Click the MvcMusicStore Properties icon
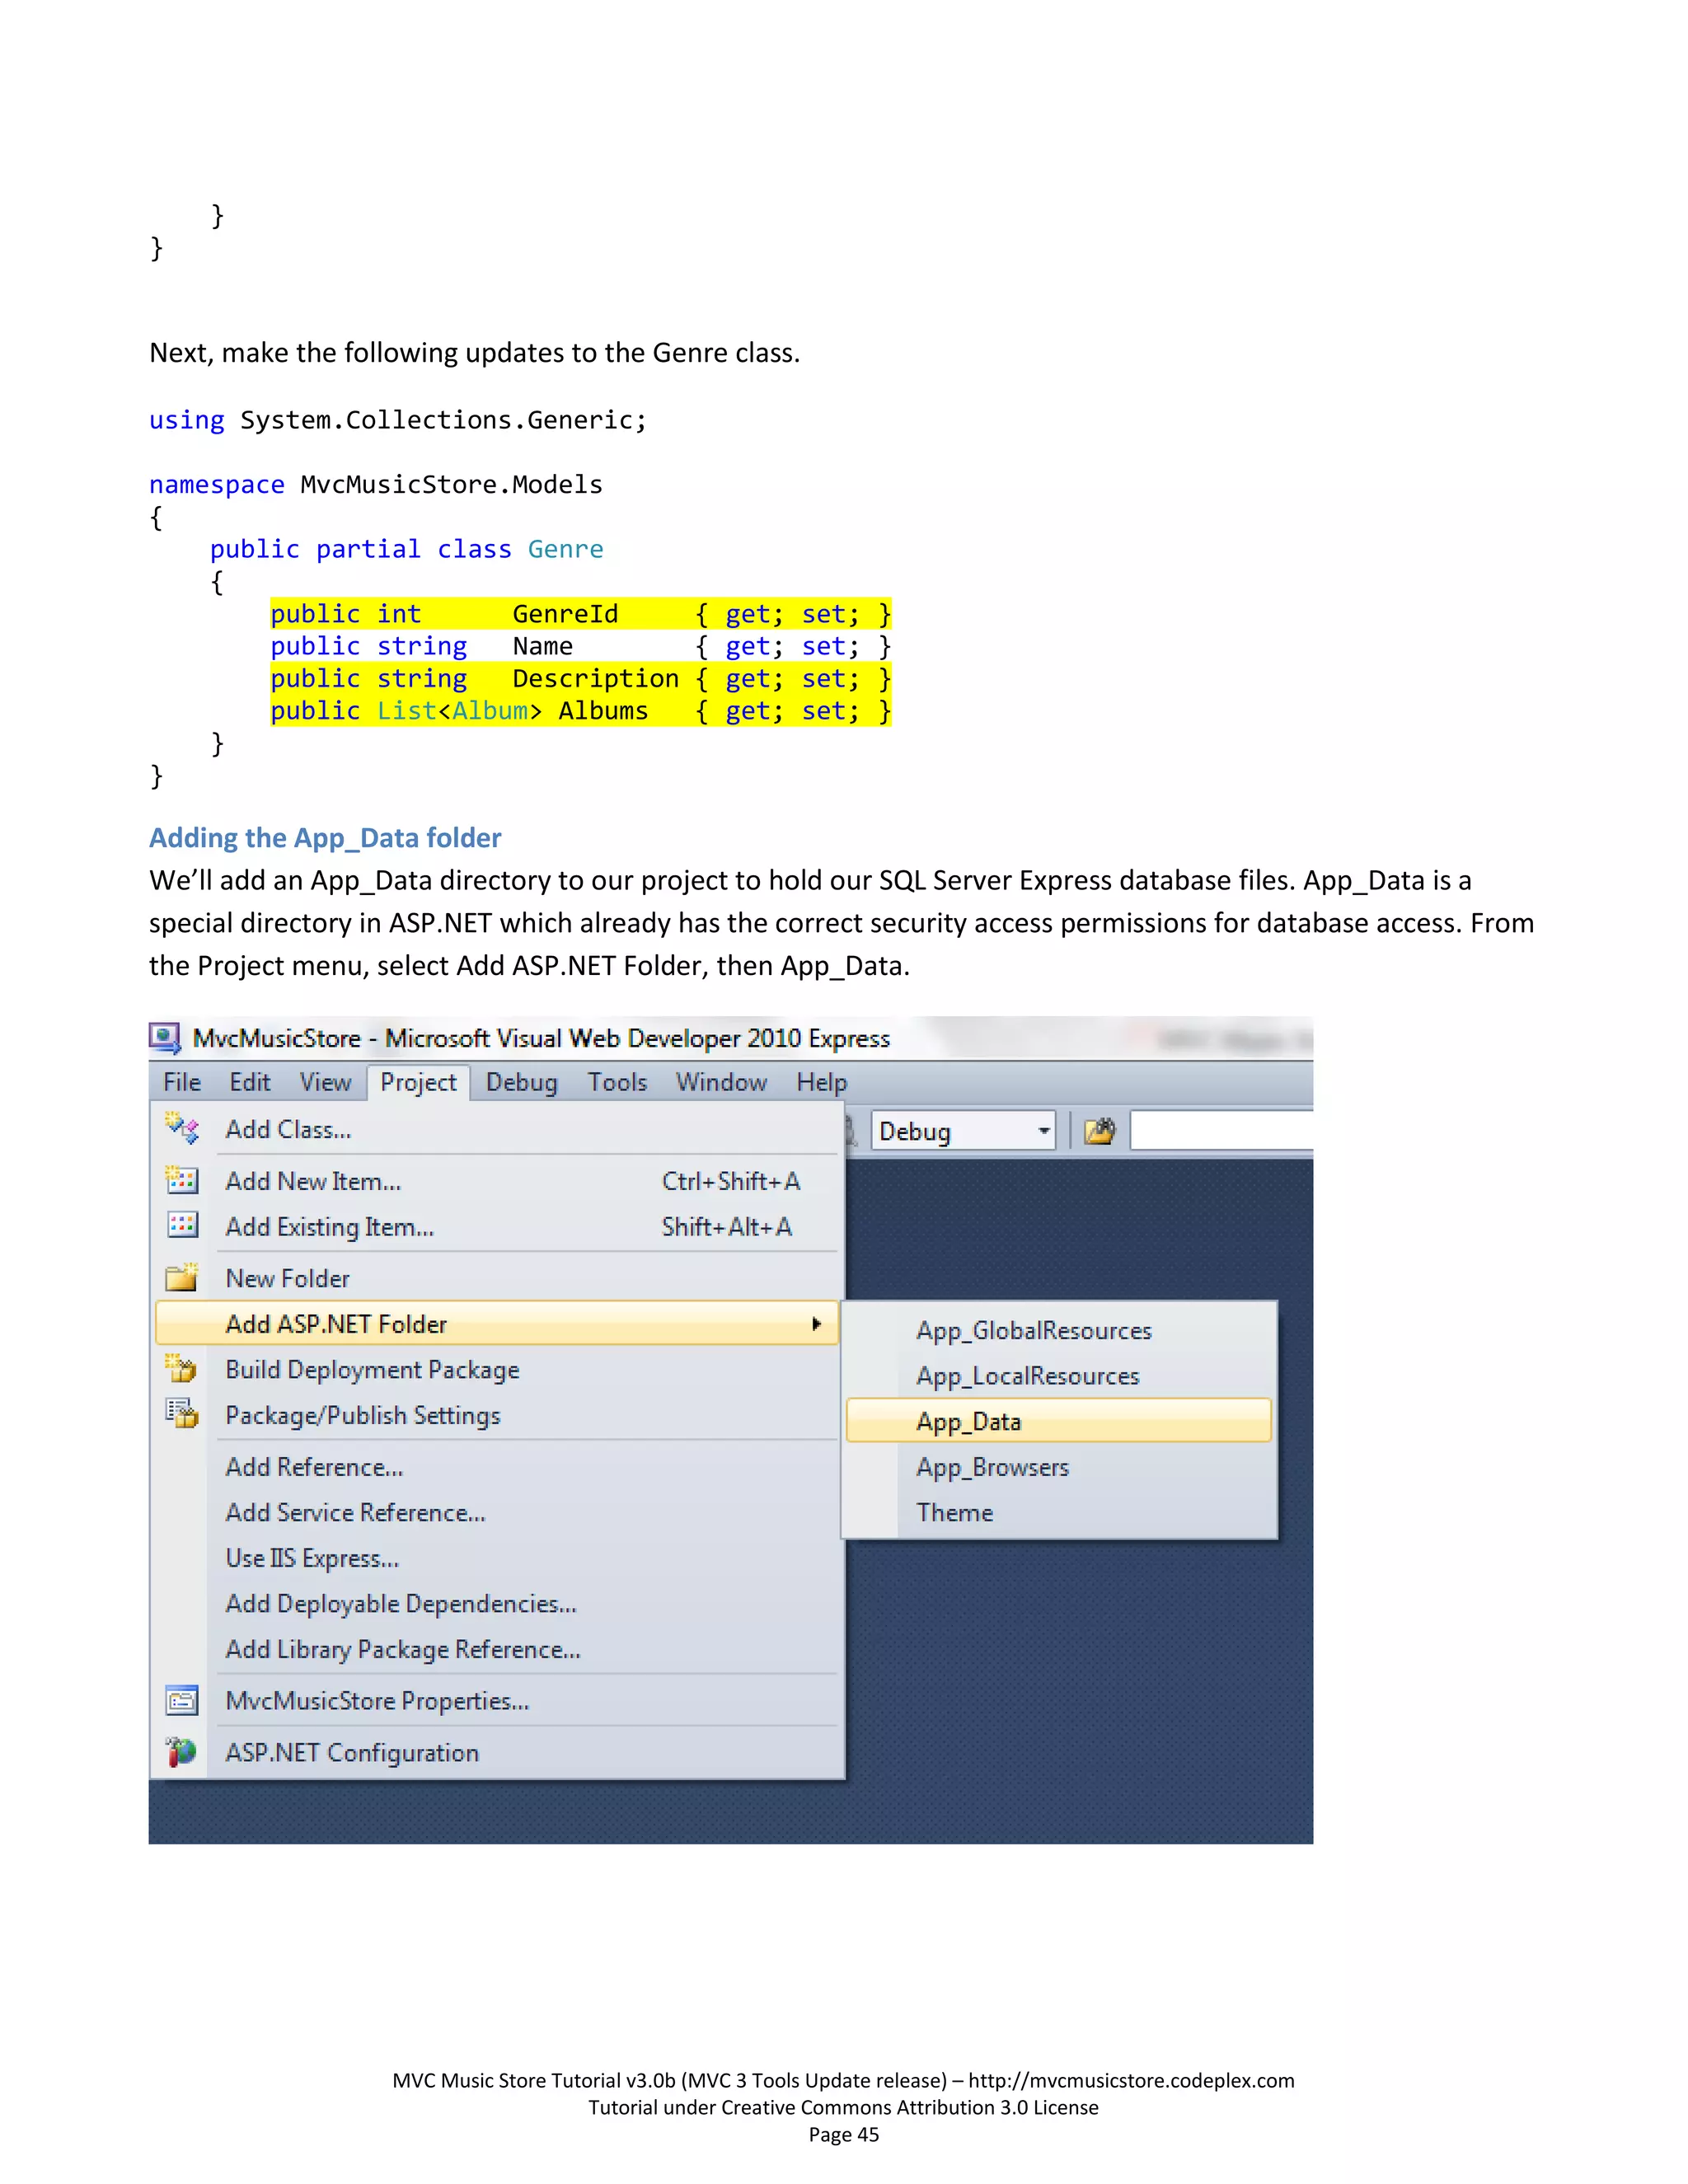1688x2184 pixels. point(182,1700)
